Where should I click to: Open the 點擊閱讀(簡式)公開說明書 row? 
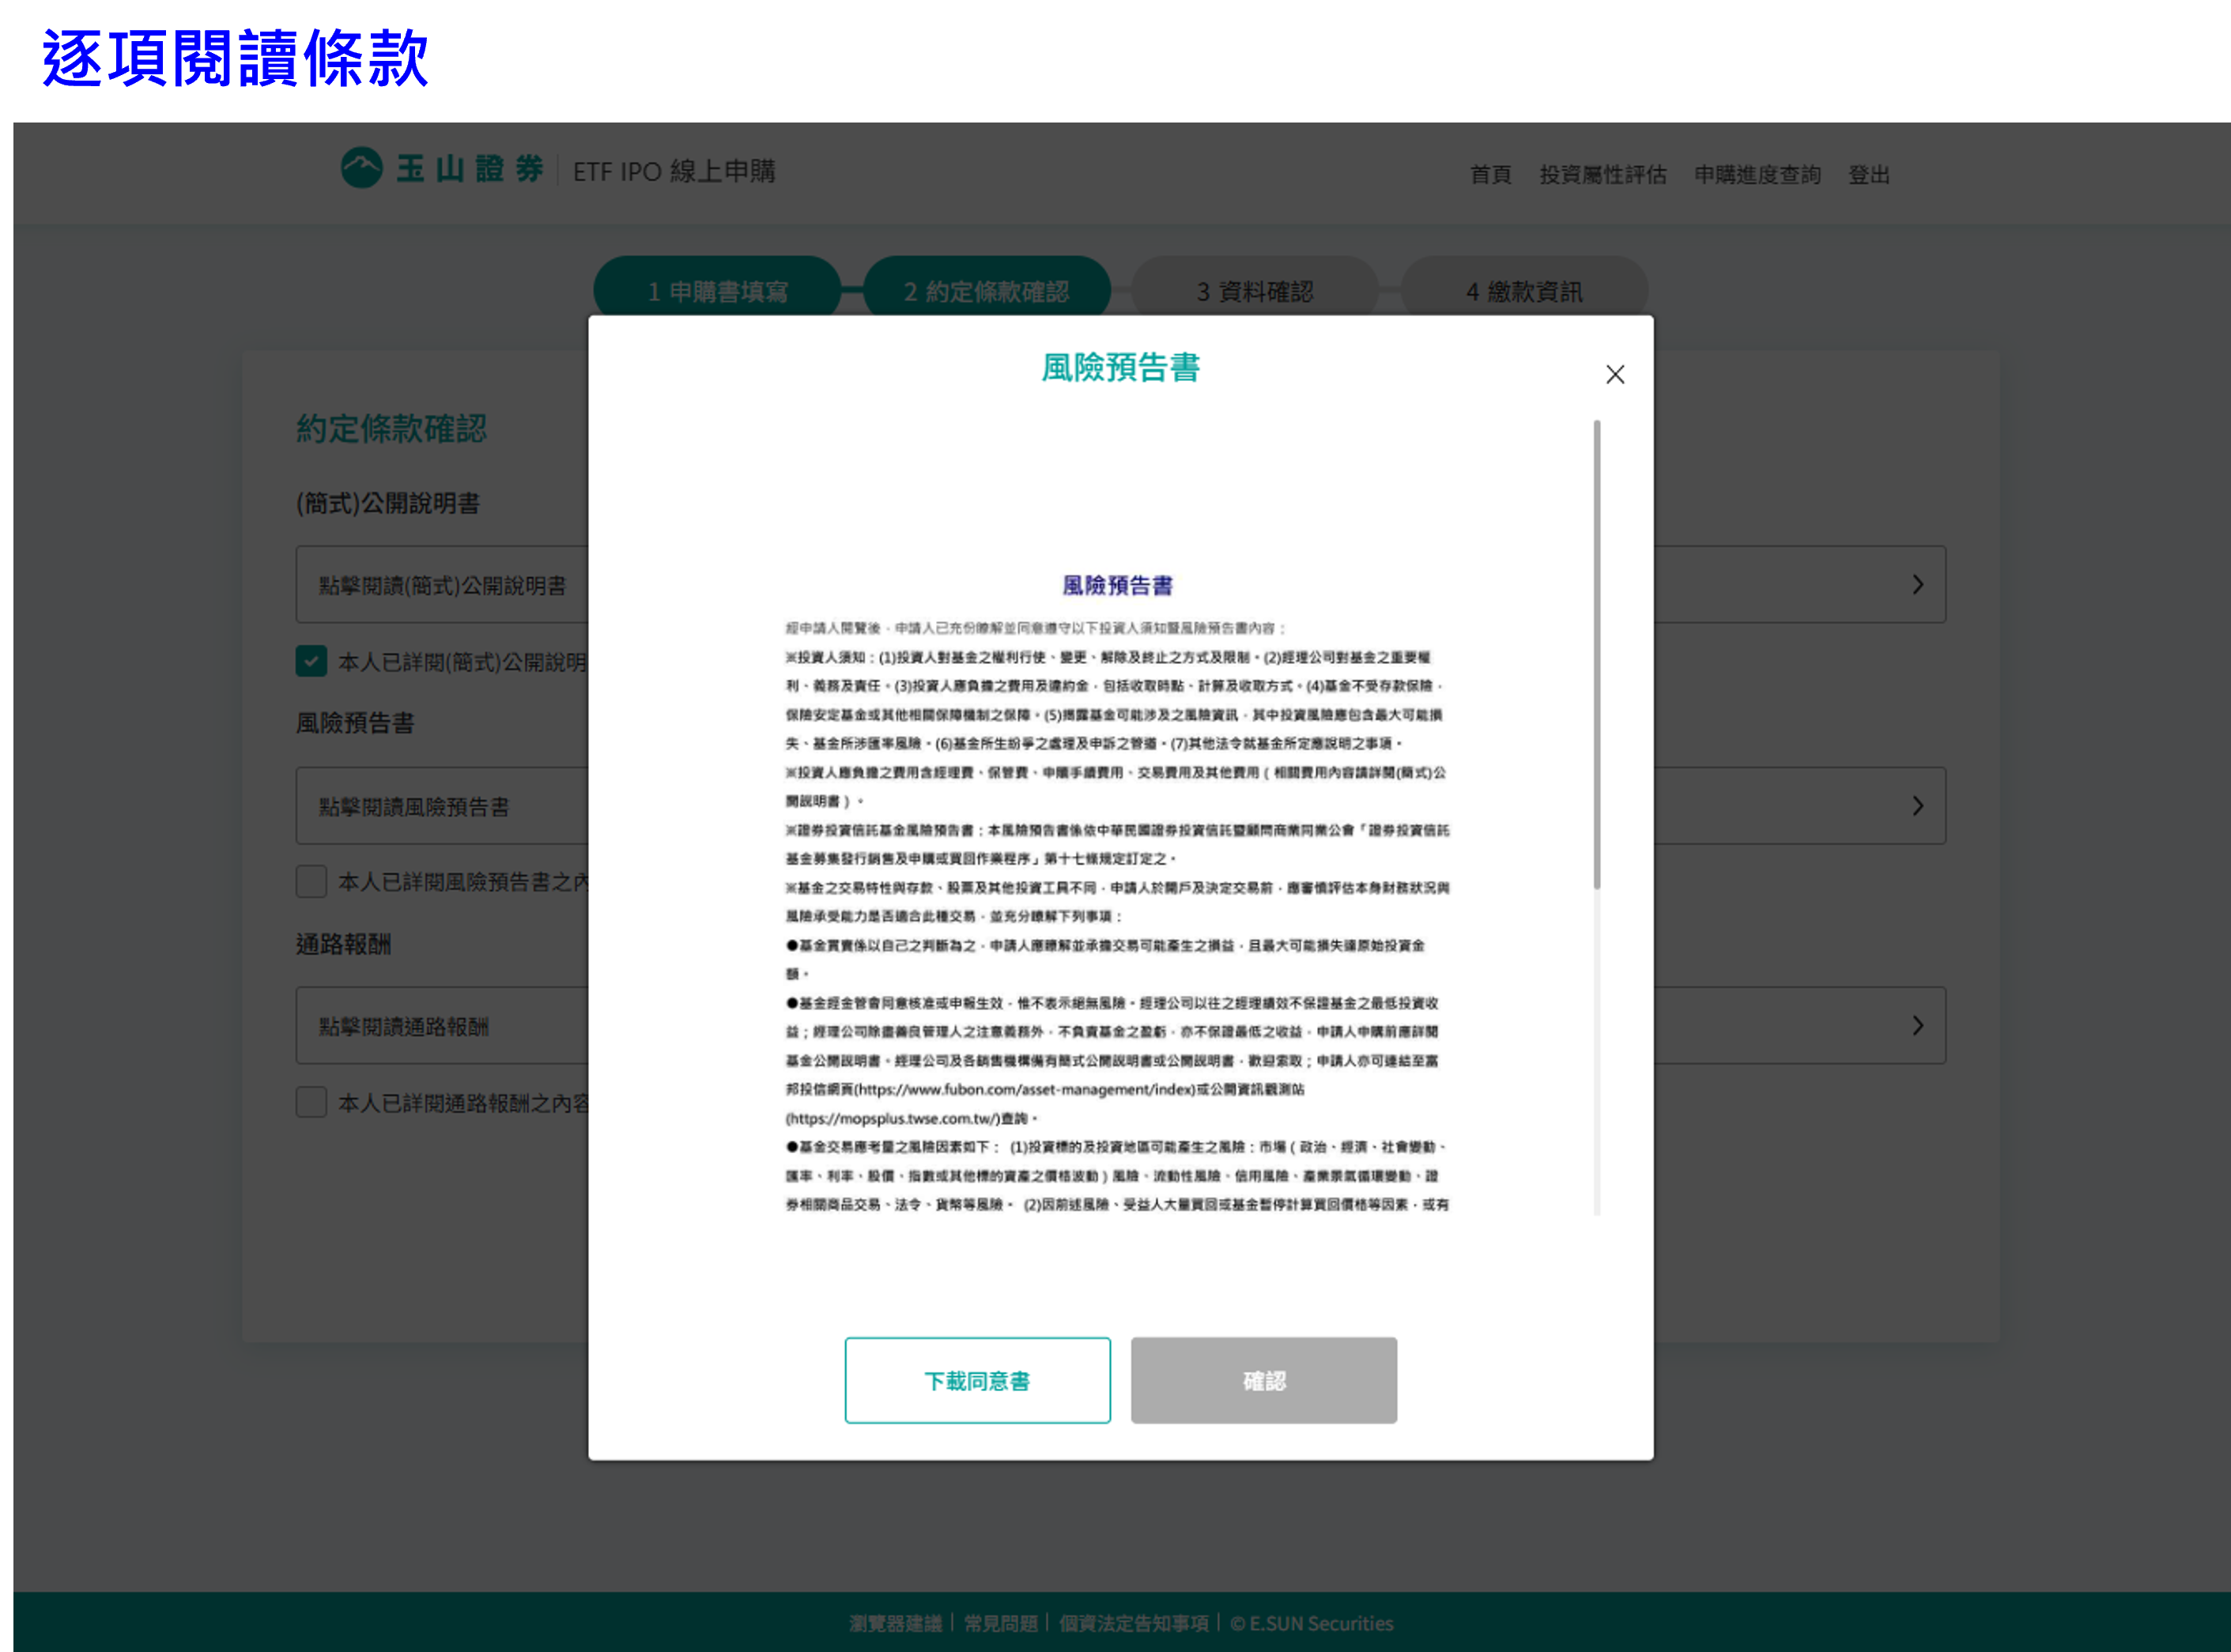(1120, 584)
